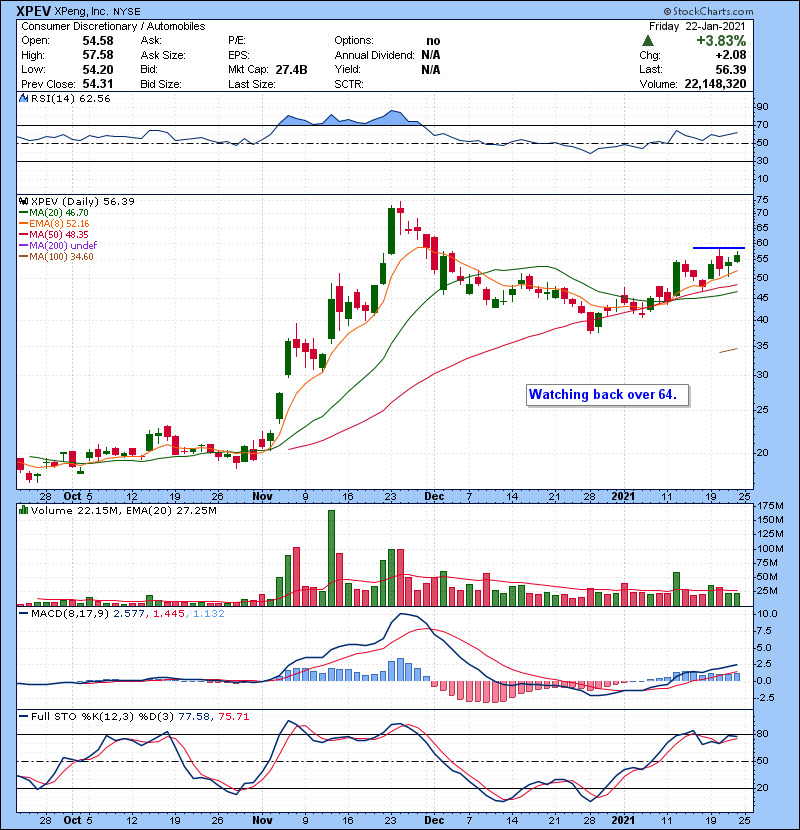Click the volume bars icon beside Volume label
Viewport: 800px width, 830px height.
coord(23,510)
